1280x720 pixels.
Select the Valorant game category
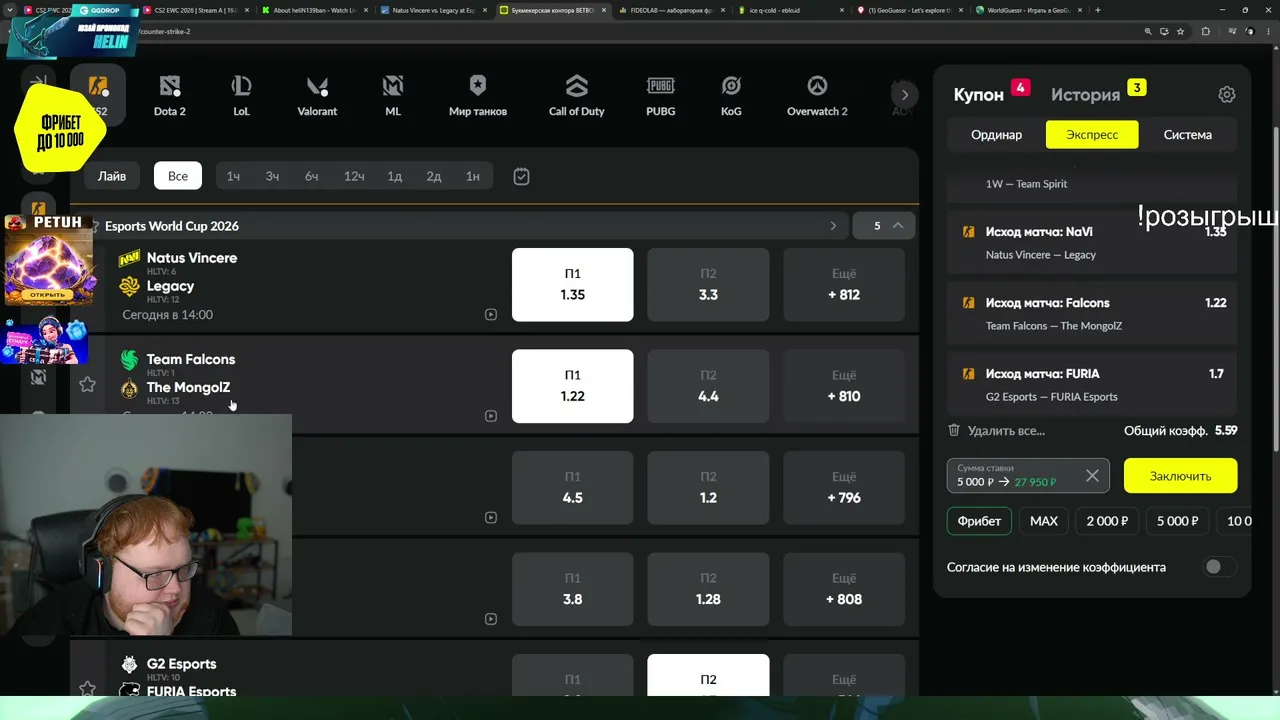pos(317,96)
